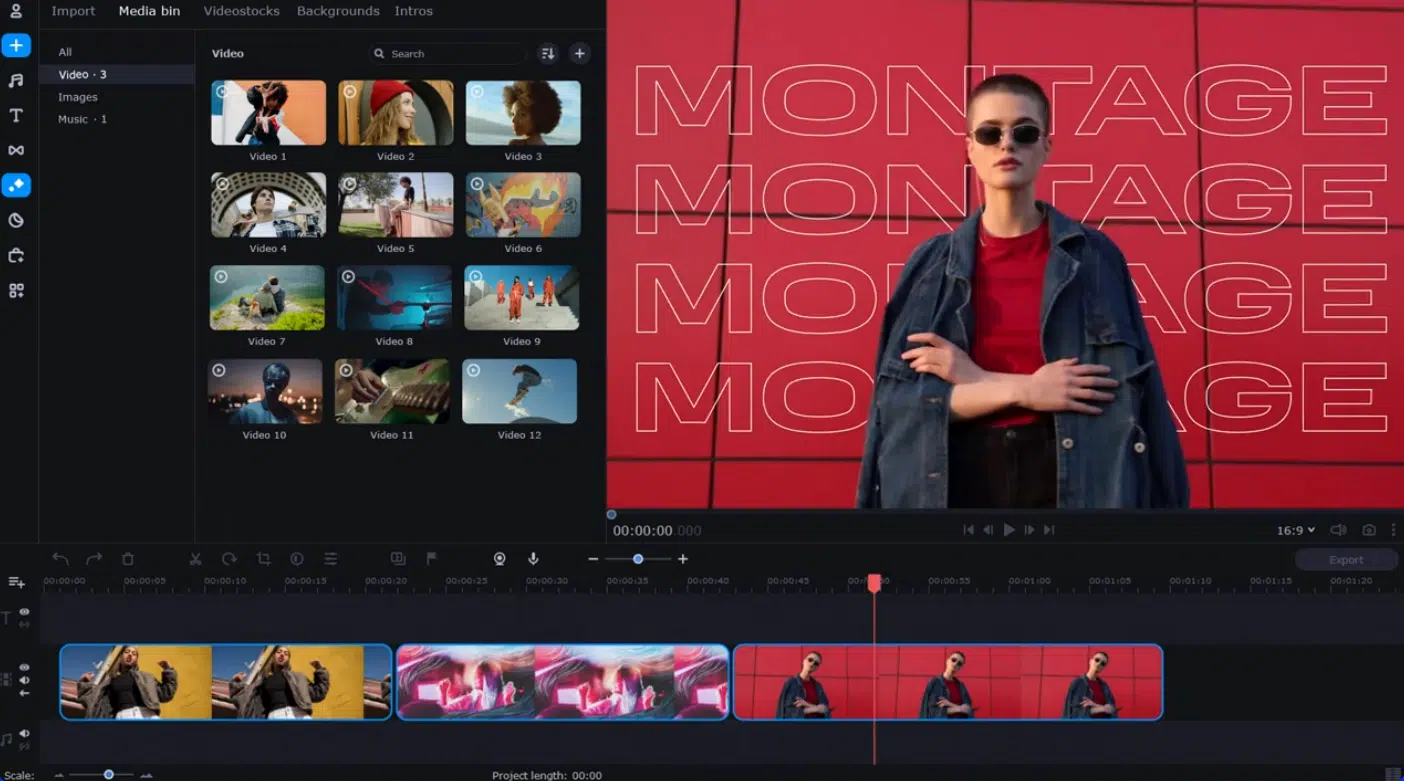Split the clip with the scissors tool
The image size is (1404, 781).
pyautogui.click(x=196, y=559)
